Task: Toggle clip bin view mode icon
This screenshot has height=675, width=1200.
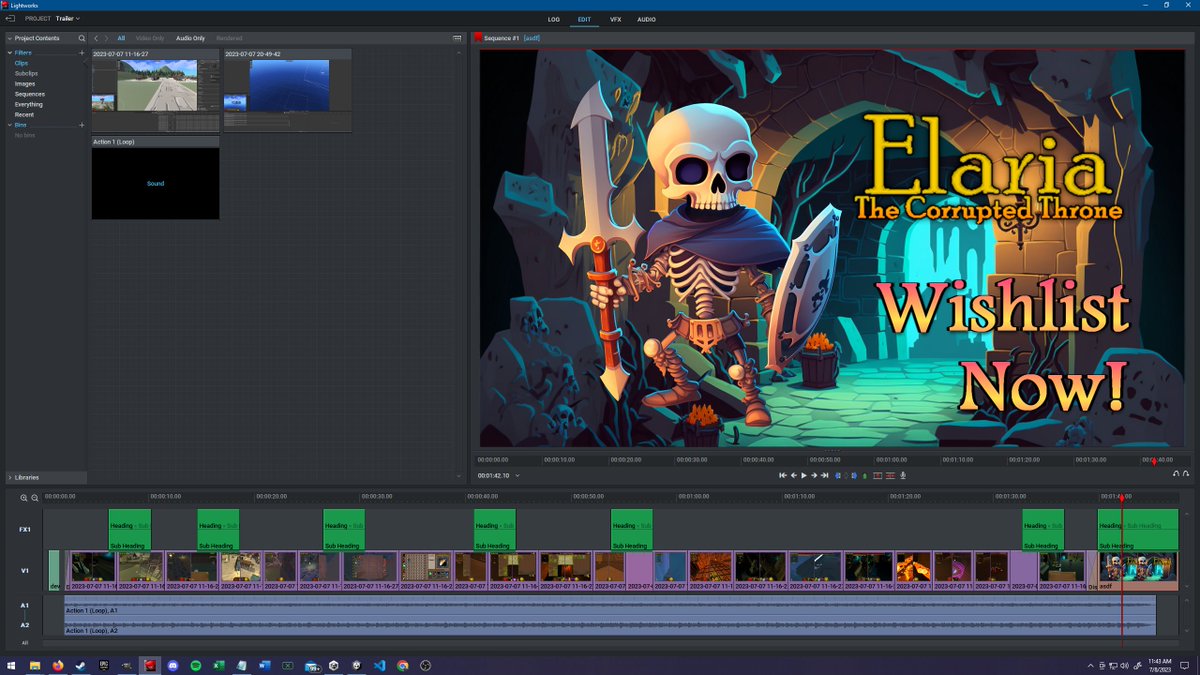Action: (457, 38)
